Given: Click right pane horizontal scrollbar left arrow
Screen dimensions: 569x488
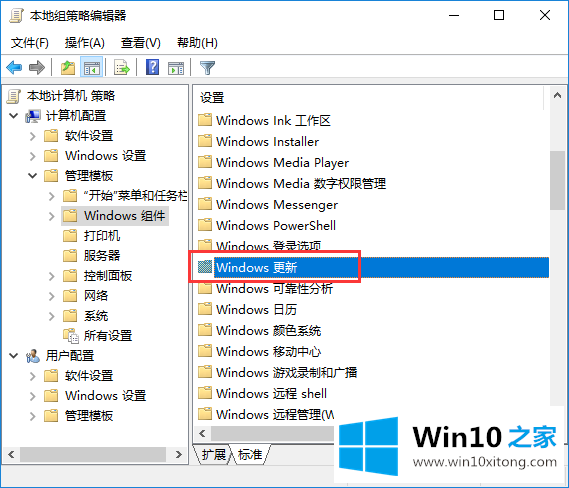Looking at the screenshot, I should 202,433.
